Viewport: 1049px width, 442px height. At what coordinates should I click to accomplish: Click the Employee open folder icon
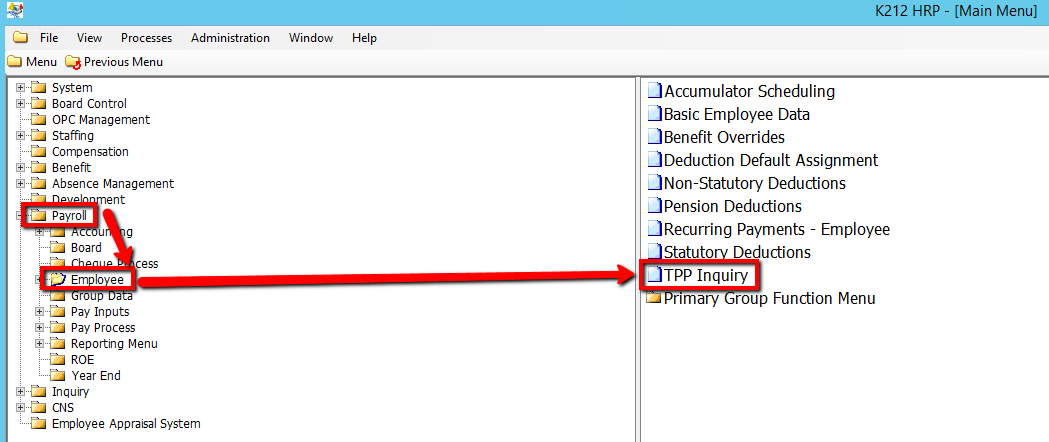click(58, 280)
